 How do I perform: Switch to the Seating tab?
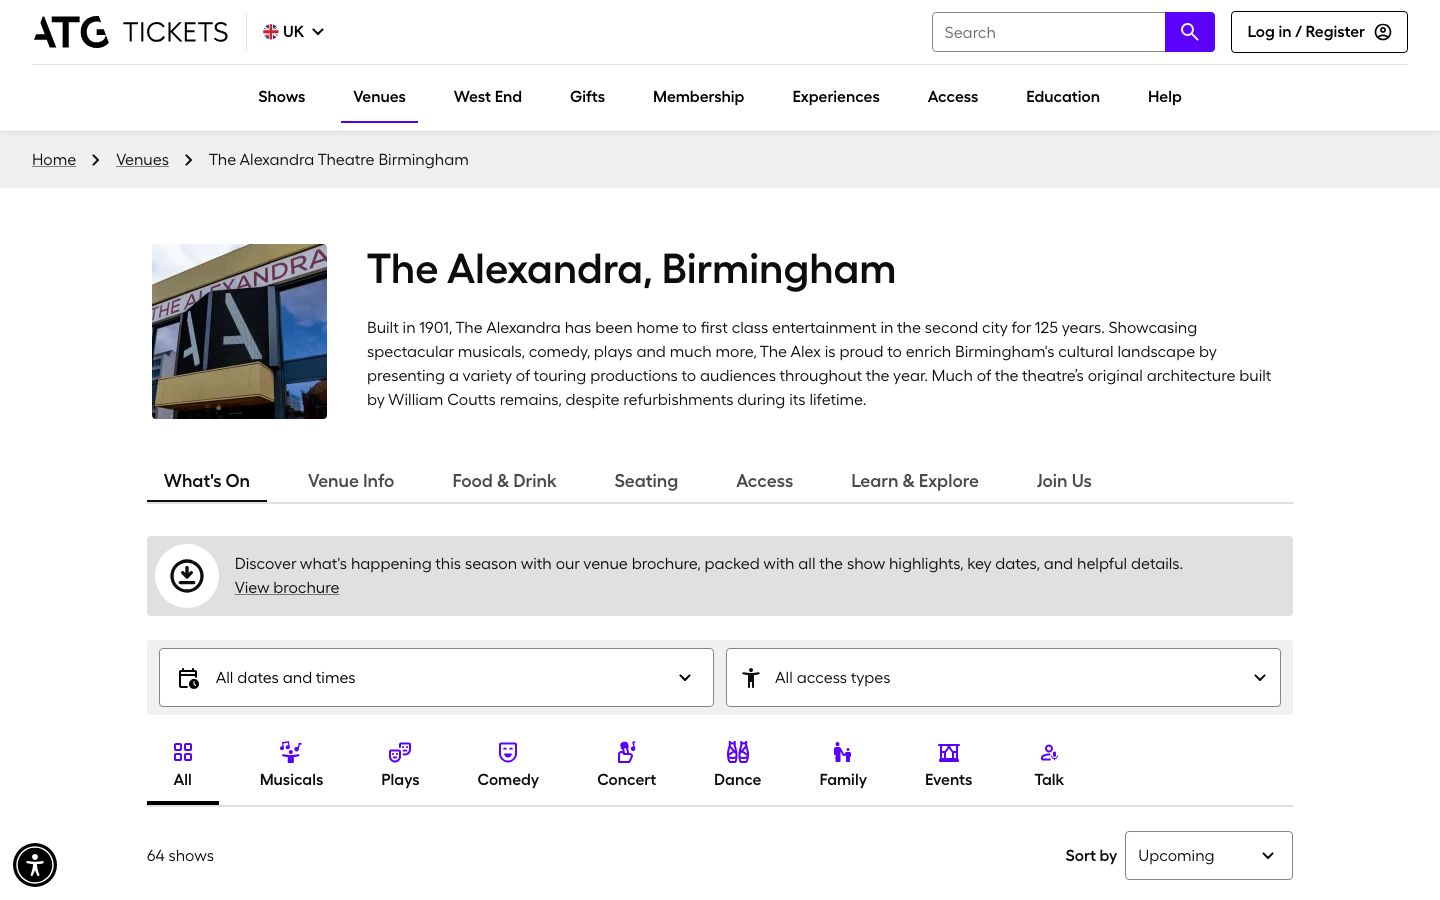646,481
